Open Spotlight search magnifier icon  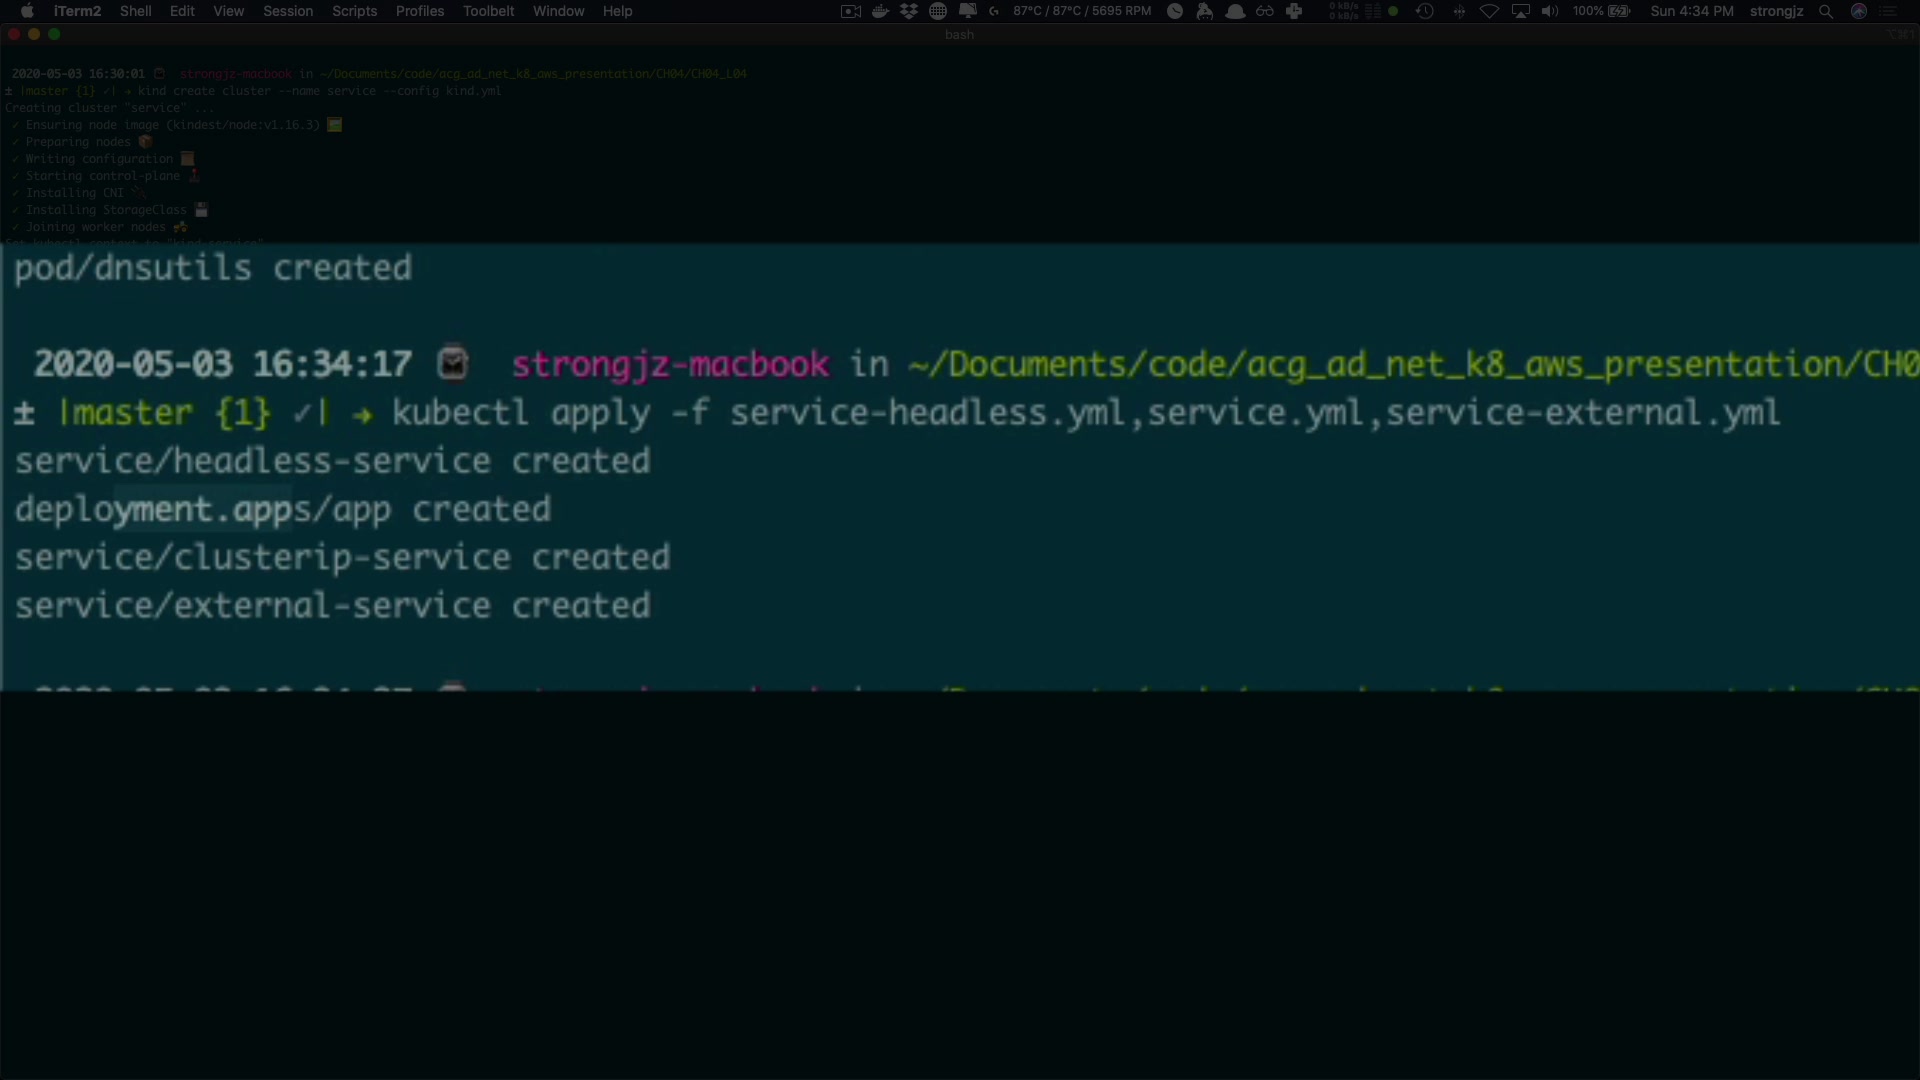(x=1826, y=11)
